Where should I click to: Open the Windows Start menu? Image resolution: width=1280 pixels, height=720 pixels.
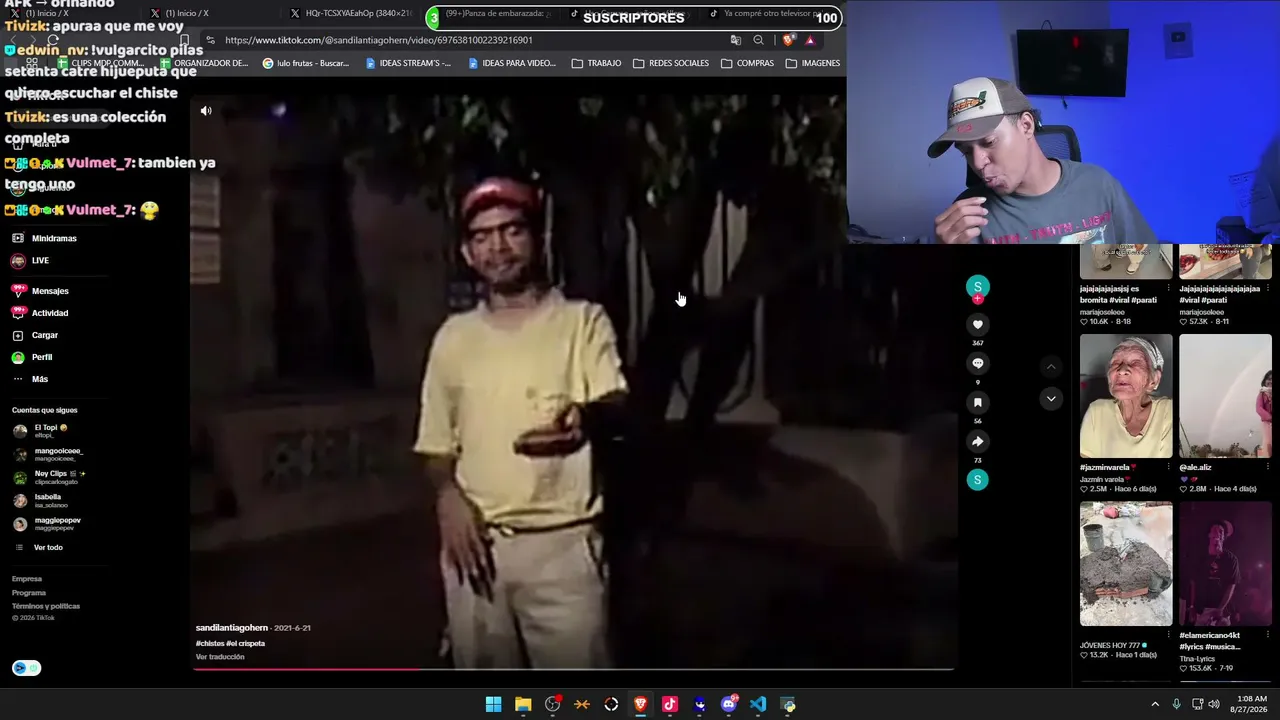[x=493, y=704]
